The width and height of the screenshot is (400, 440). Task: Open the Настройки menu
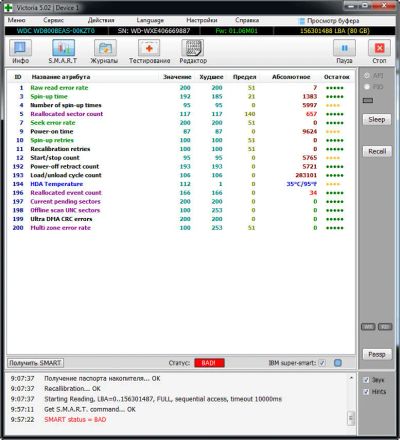202,20
